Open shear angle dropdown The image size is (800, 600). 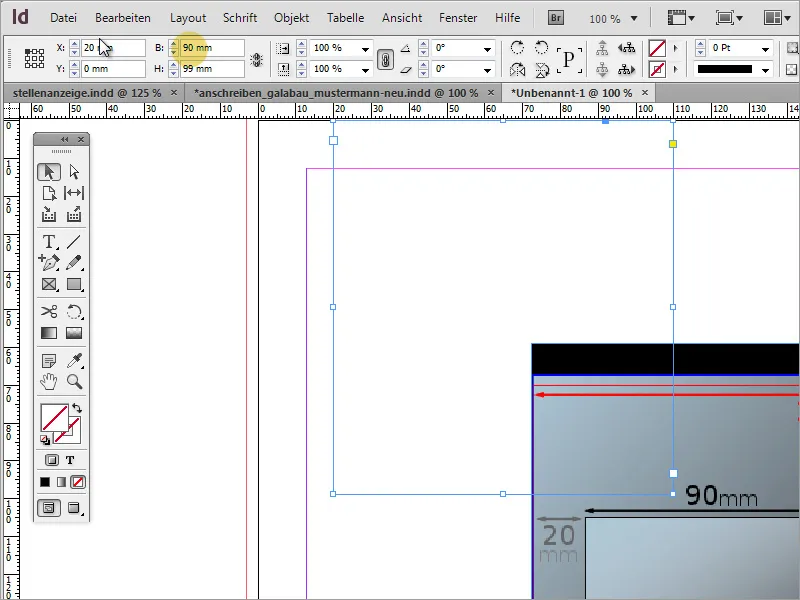point(487,69)
